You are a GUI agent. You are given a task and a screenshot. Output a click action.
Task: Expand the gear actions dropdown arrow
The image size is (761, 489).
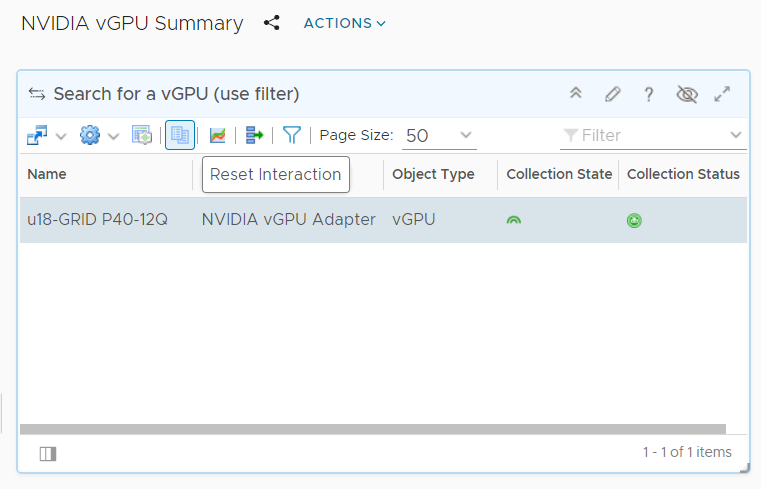[113, 136]
